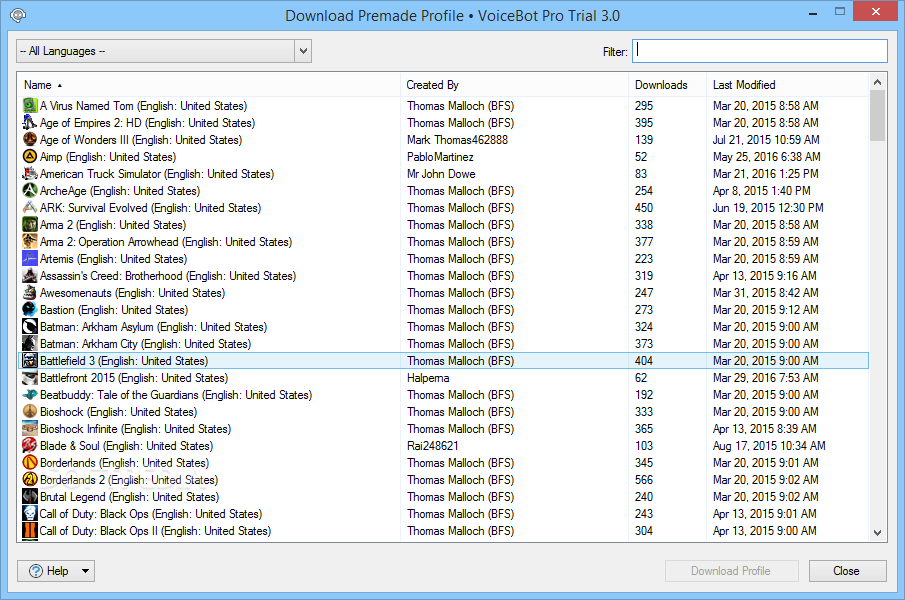Screen dimensions: 905x600
Task: Select Bioshock (English: United States) row text
Action: click(118, 412)
